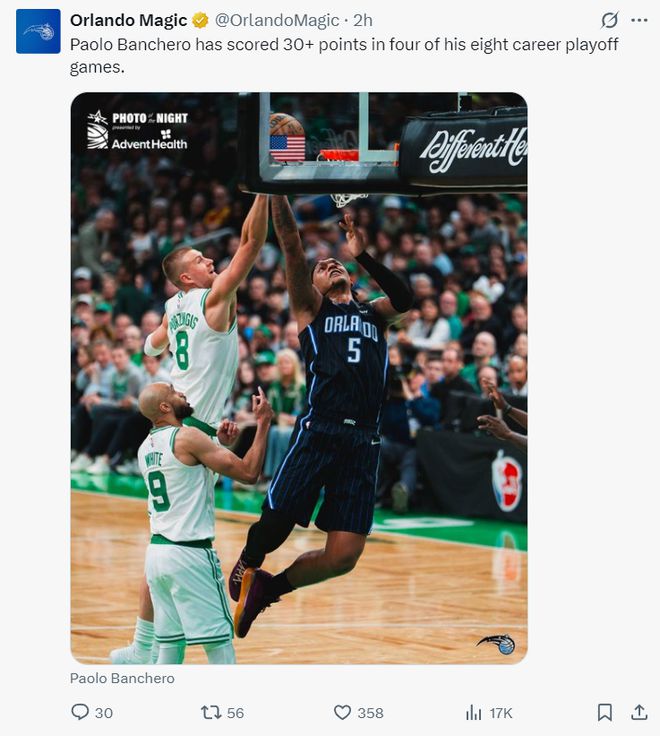The image size is (660, 736).
Task: Like the post with the heart icon
Action: [x=342, y=713]
